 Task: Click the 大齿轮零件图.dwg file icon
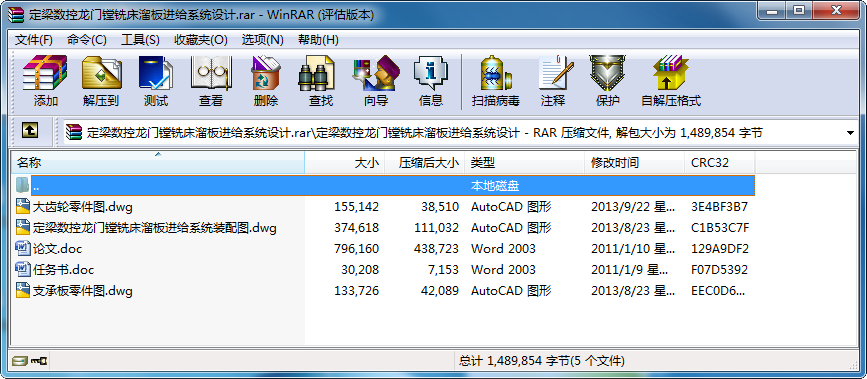click(x=22, y=206)
